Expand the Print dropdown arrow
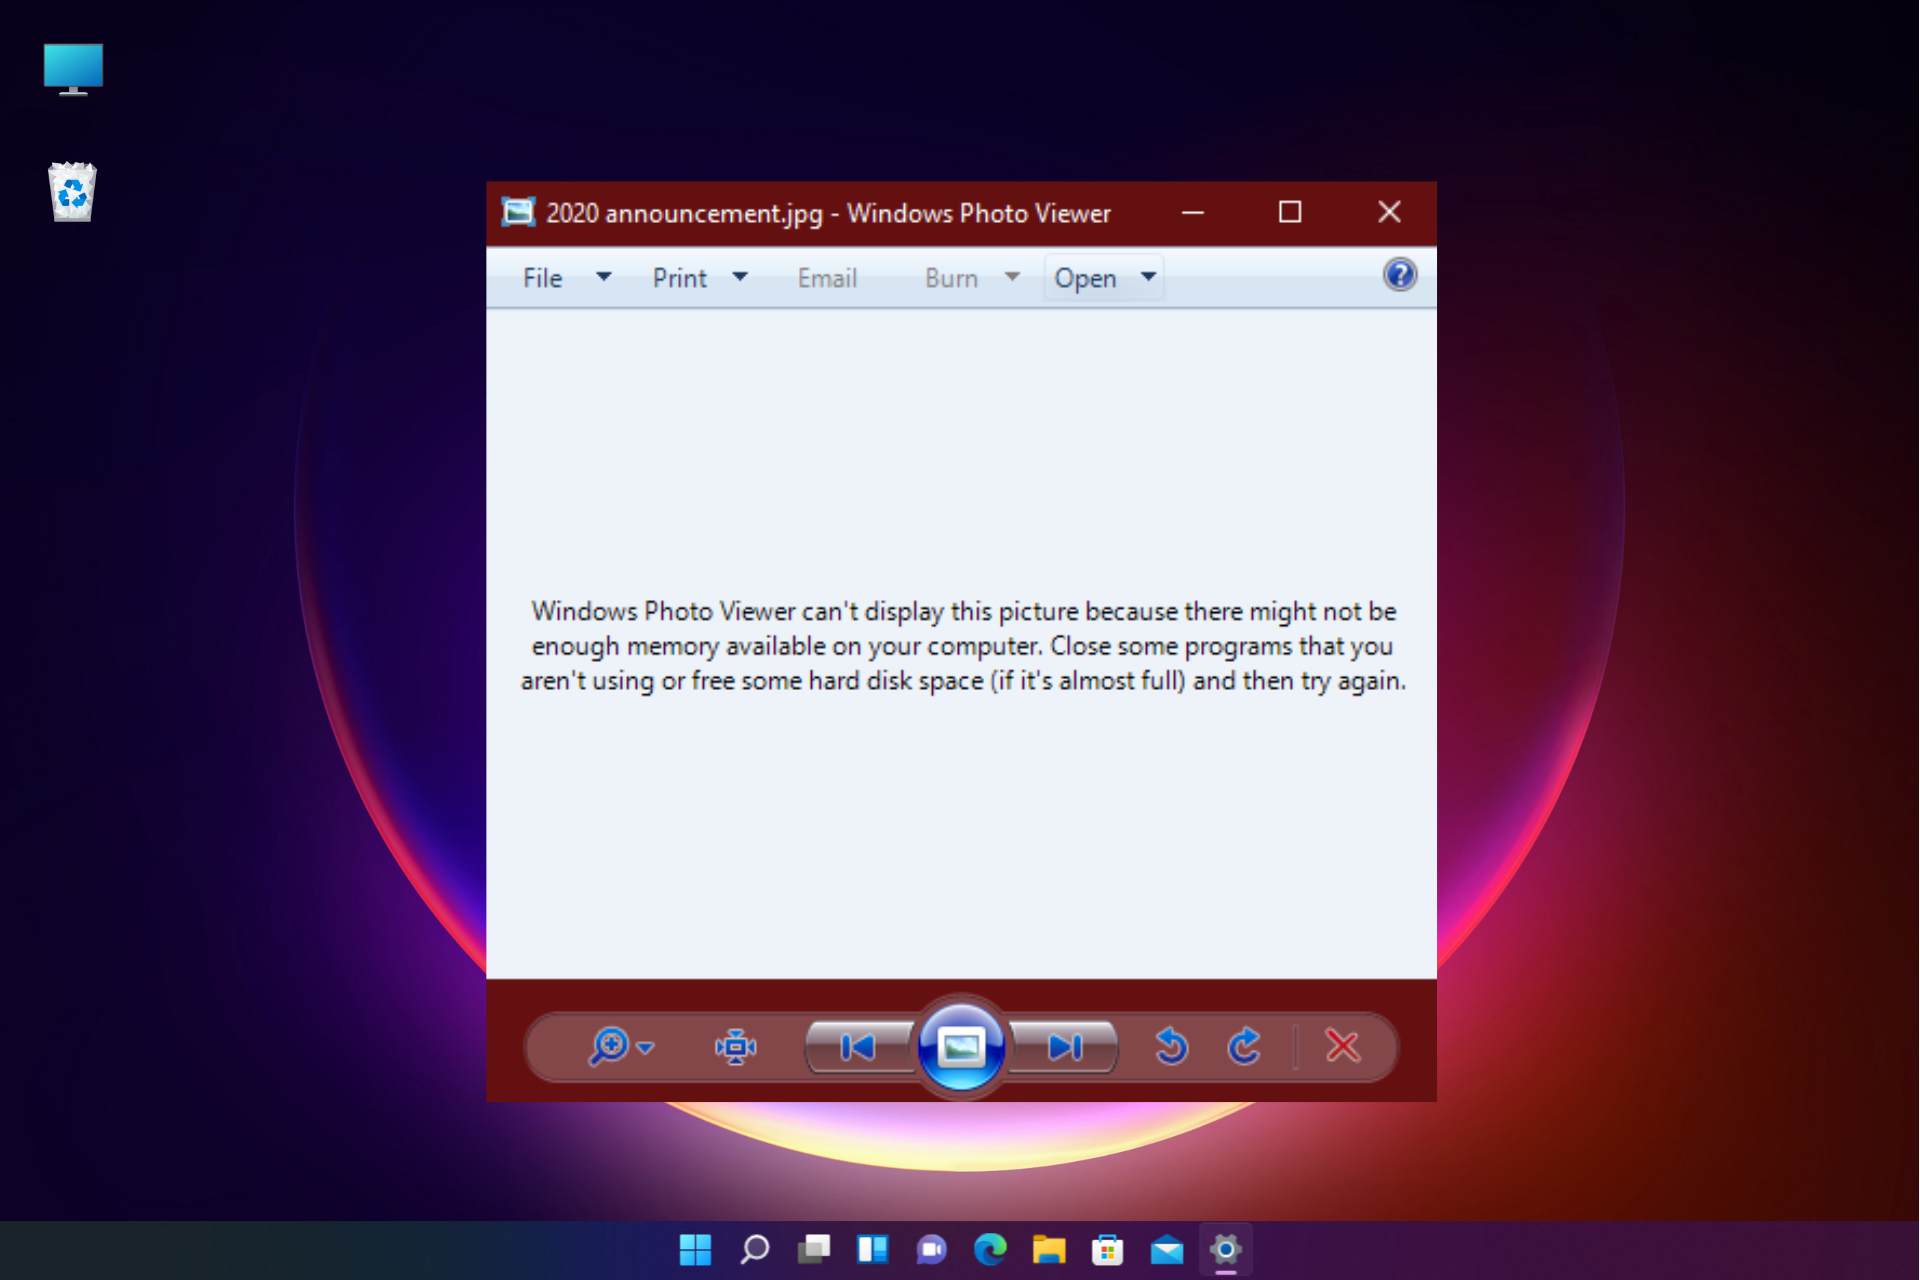1920x1280 pixels. [740, 277]
